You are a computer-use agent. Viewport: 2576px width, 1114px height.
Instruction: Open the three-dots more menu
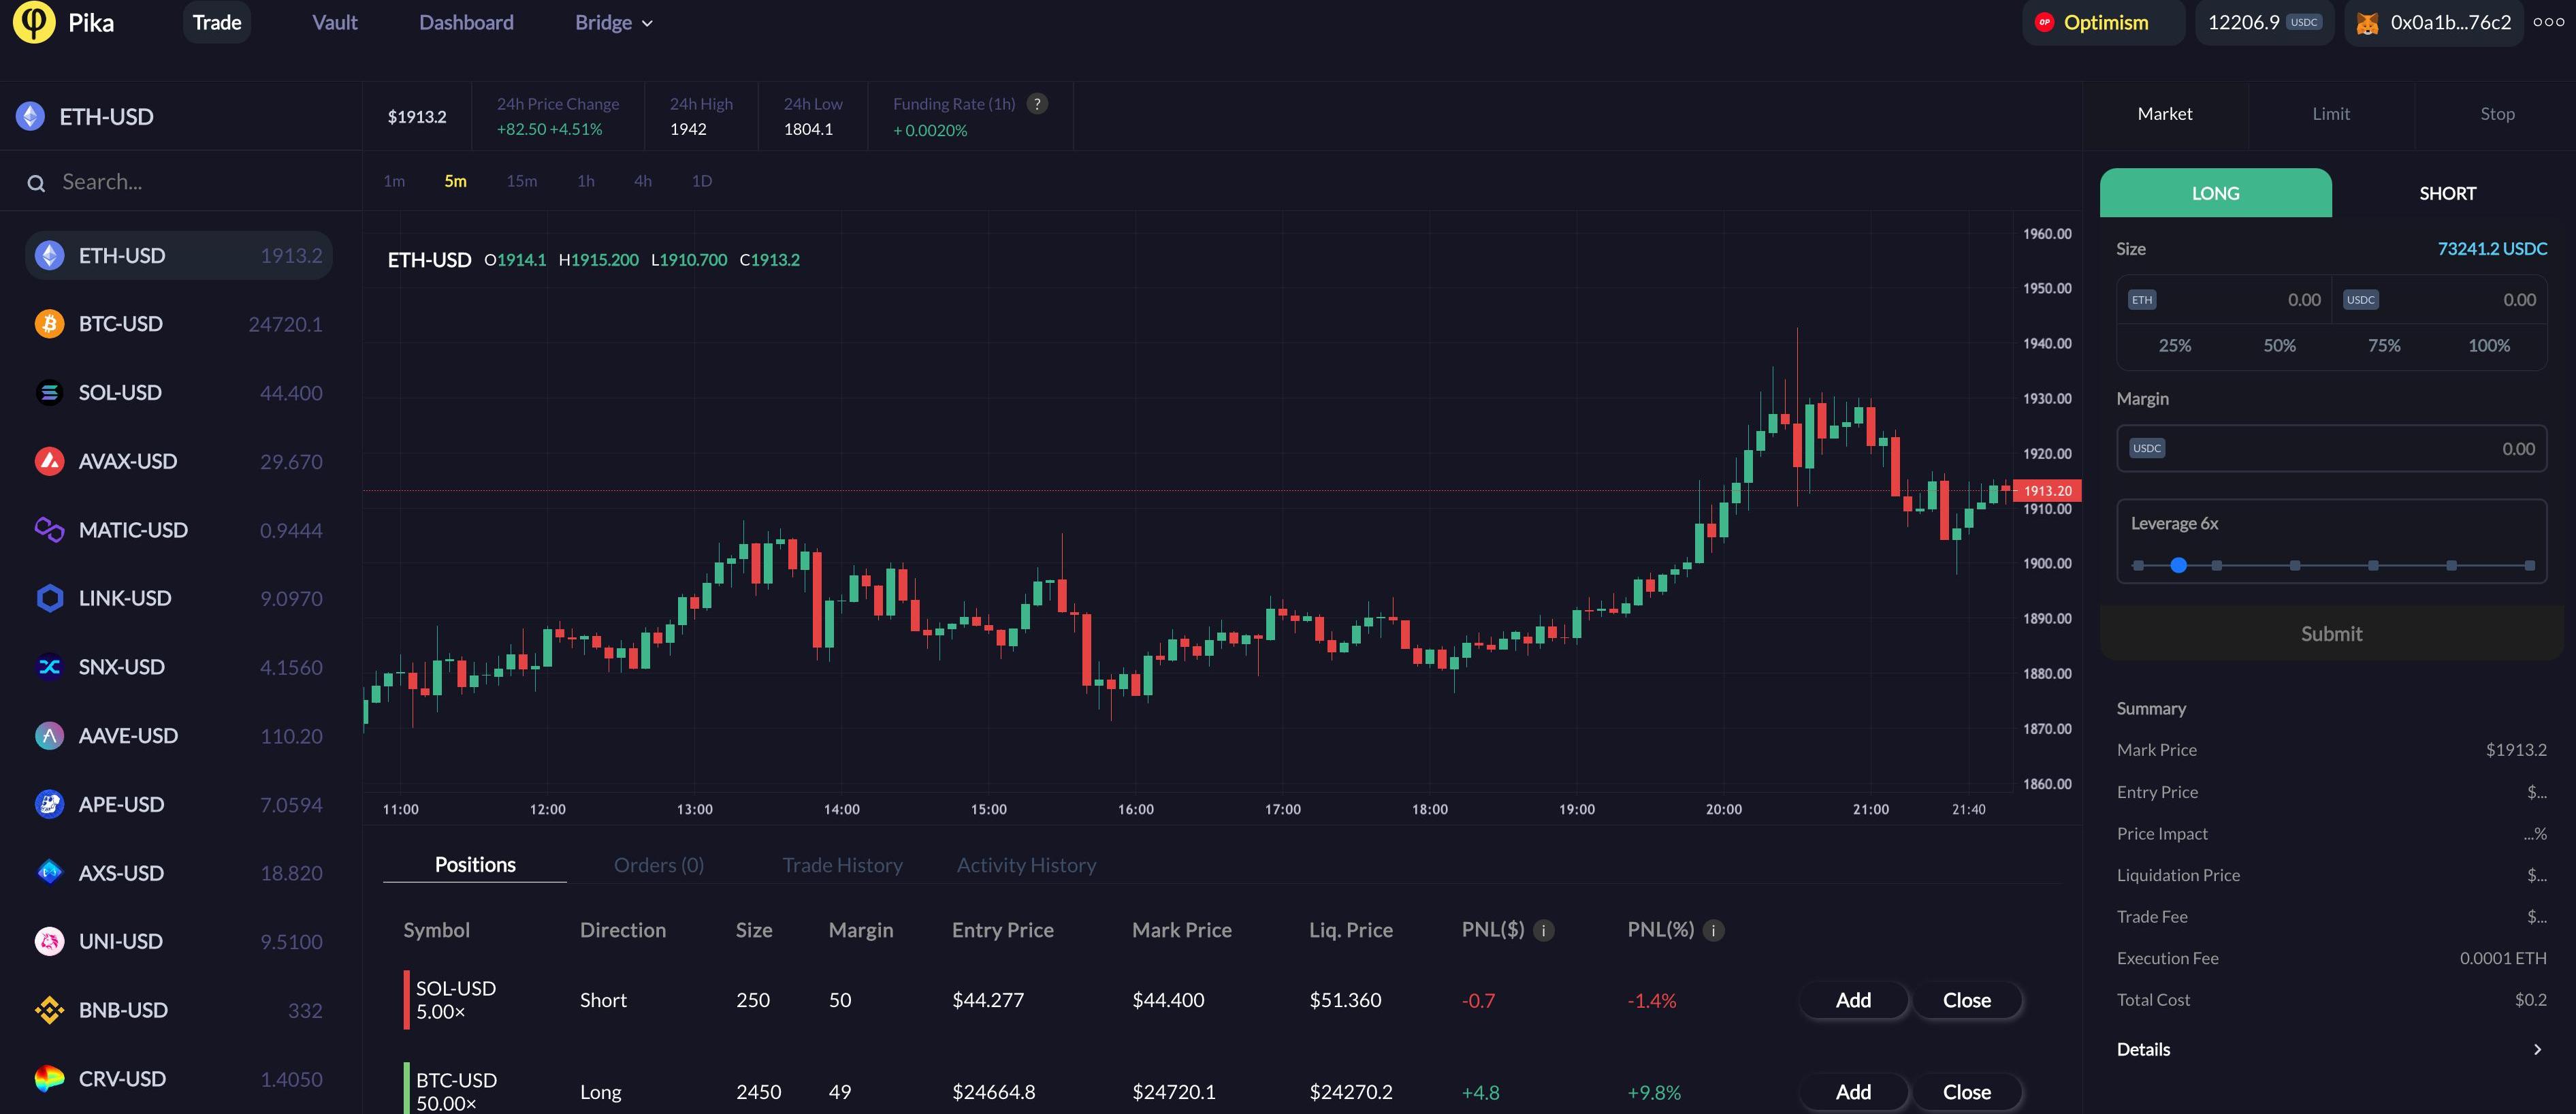pos(2548,22)
